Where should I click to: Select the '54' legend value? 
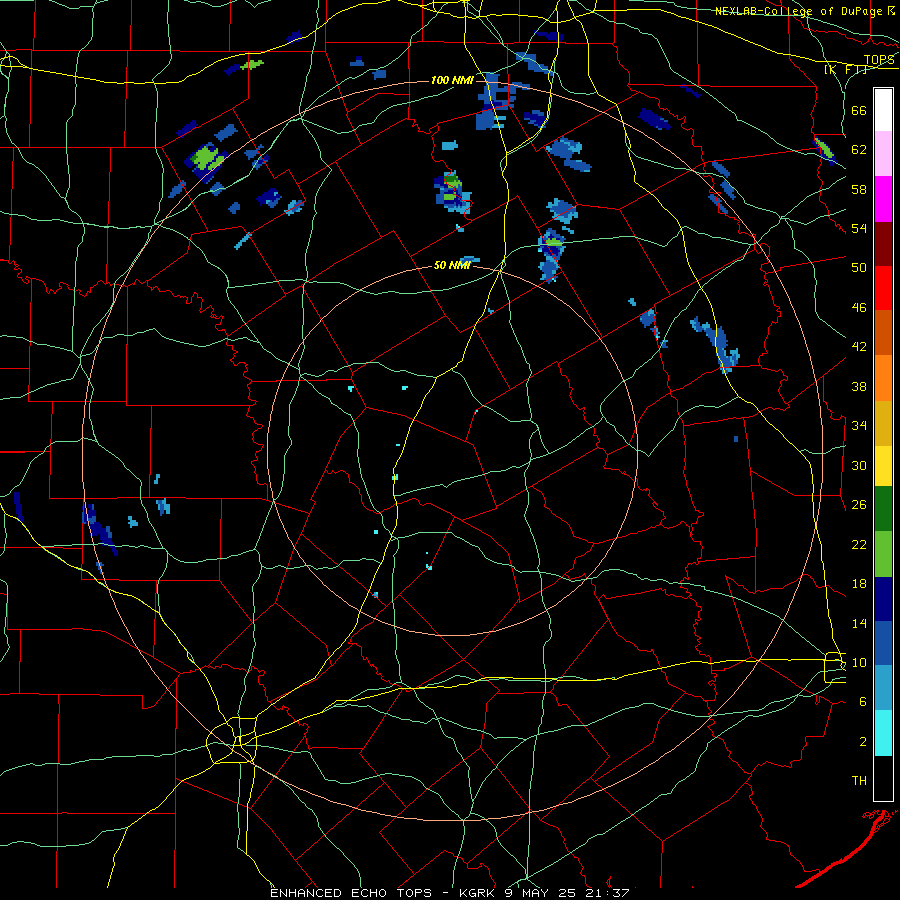(x=859, y=228)
